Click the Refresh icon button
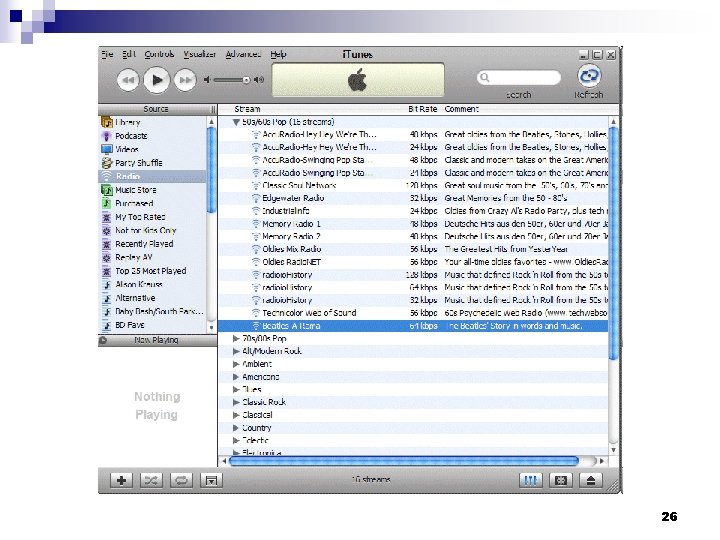 pyautogui.click(x=589, y=76)
